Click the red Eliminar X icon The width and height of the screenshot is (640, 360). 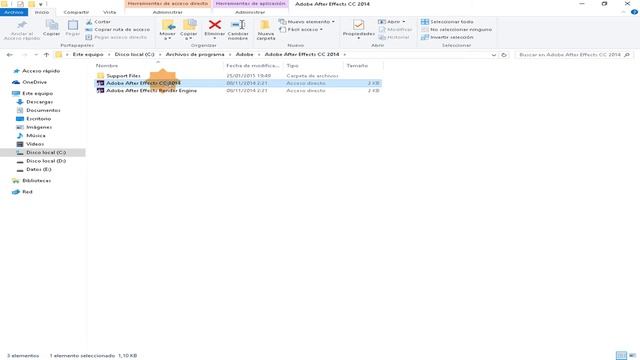[215, 24]
